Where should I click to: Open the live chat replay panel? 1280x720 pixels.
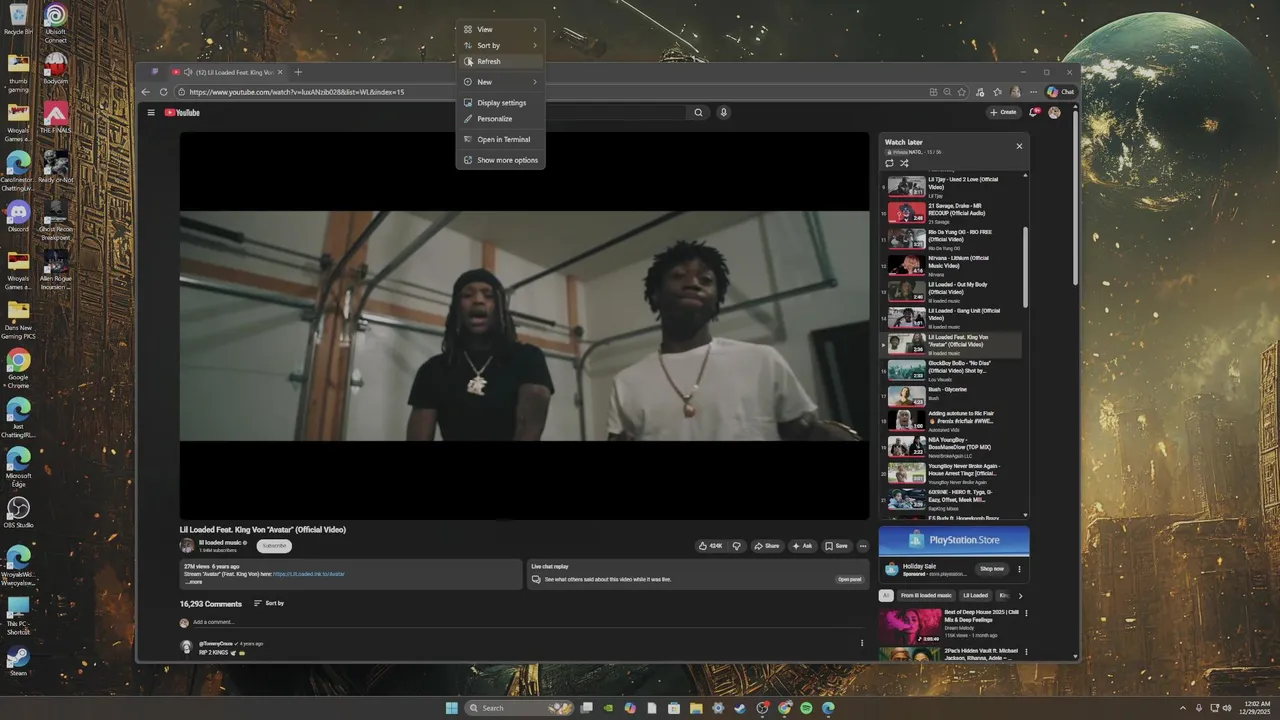[850, 579]
